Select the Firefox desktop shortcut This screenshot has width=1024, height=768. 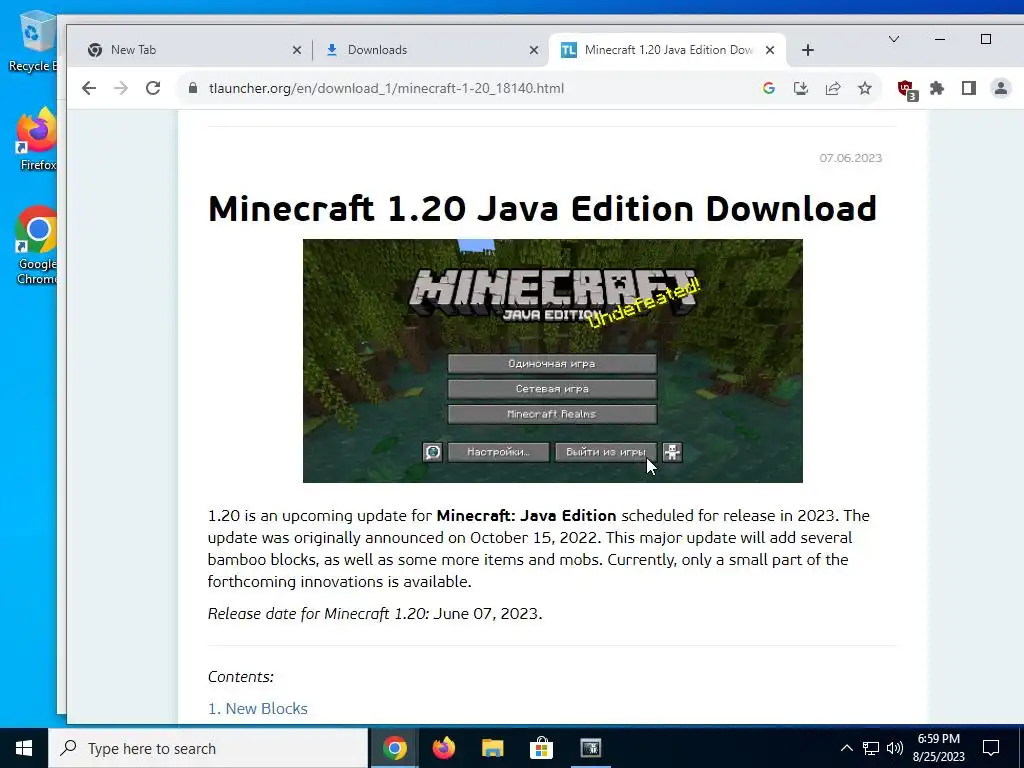(37, 139)
